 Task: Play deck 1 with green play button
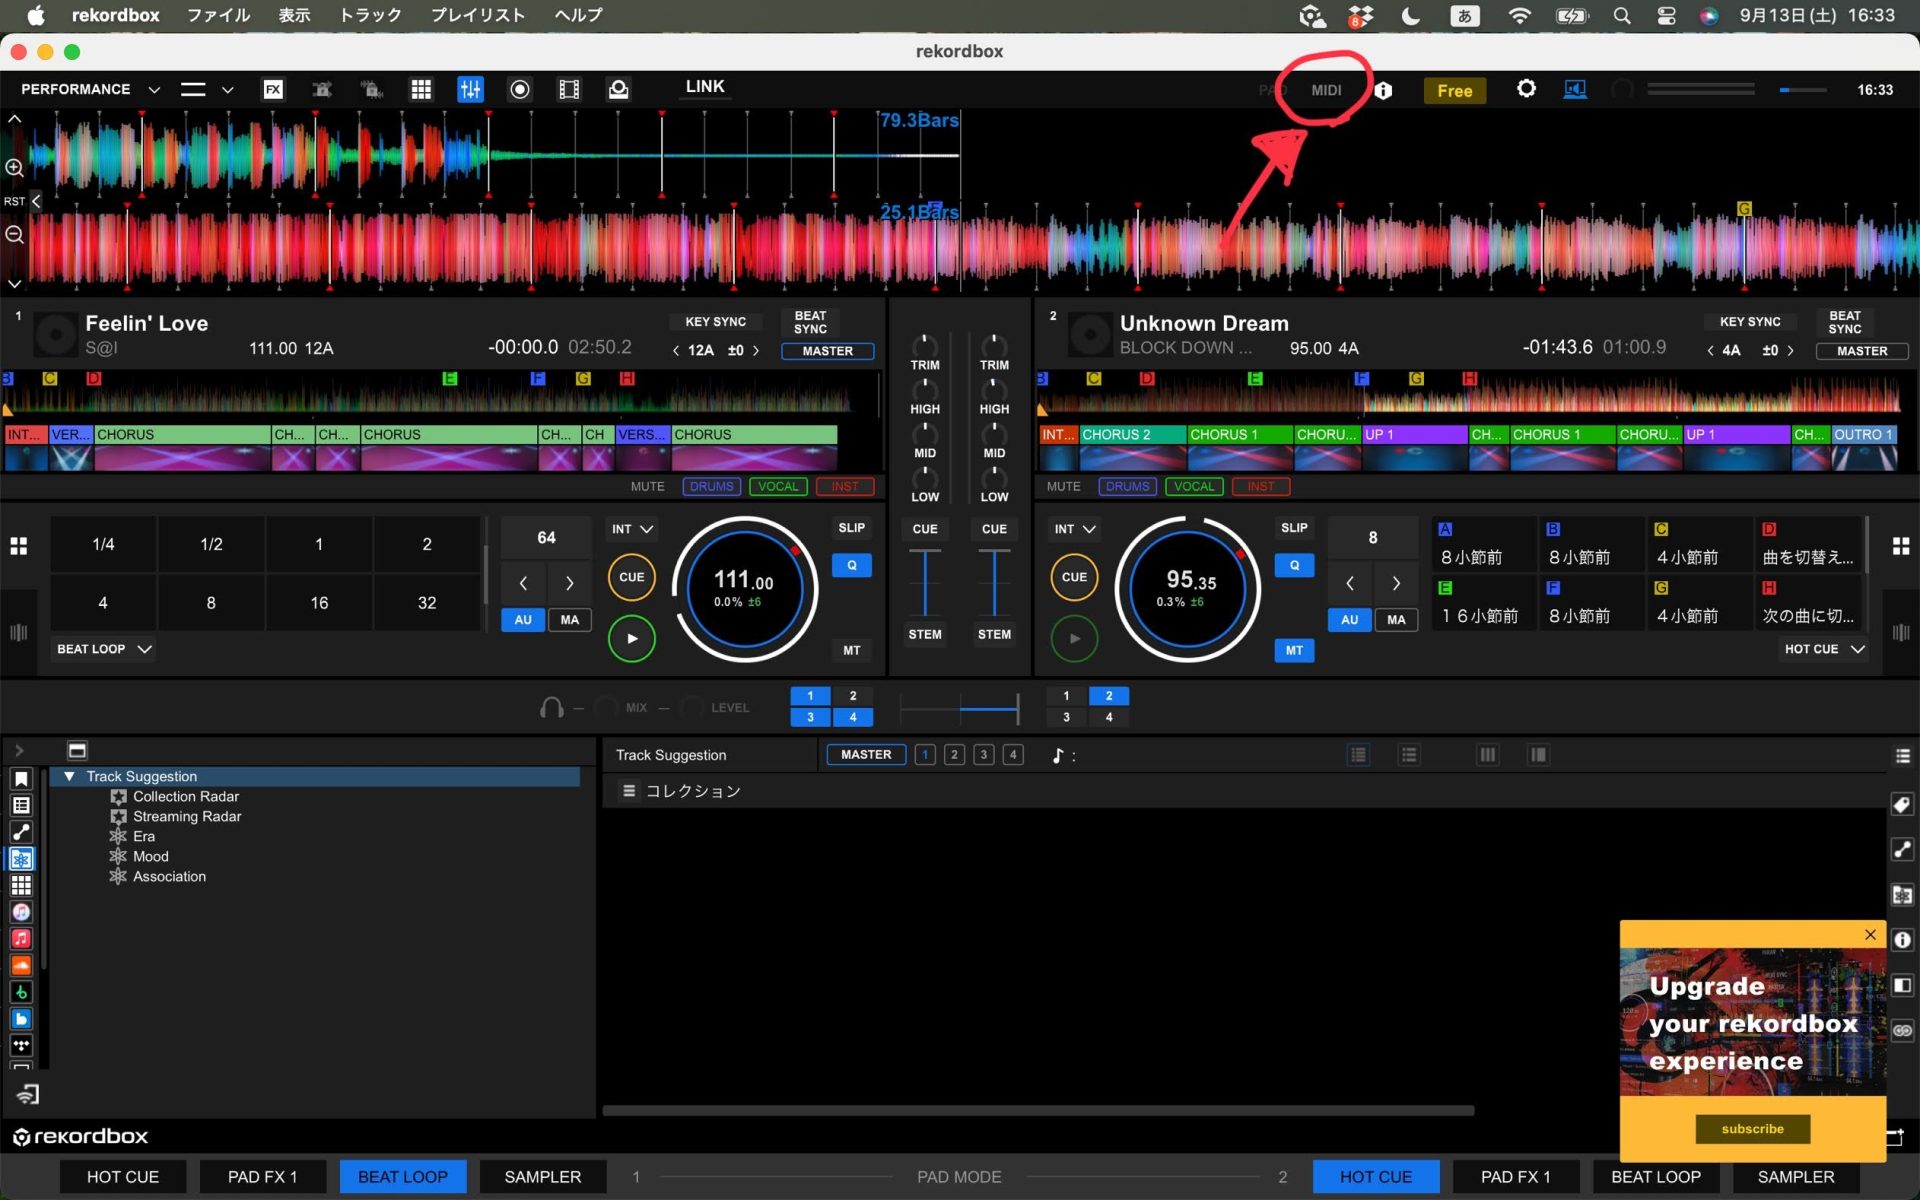[632, 638]
